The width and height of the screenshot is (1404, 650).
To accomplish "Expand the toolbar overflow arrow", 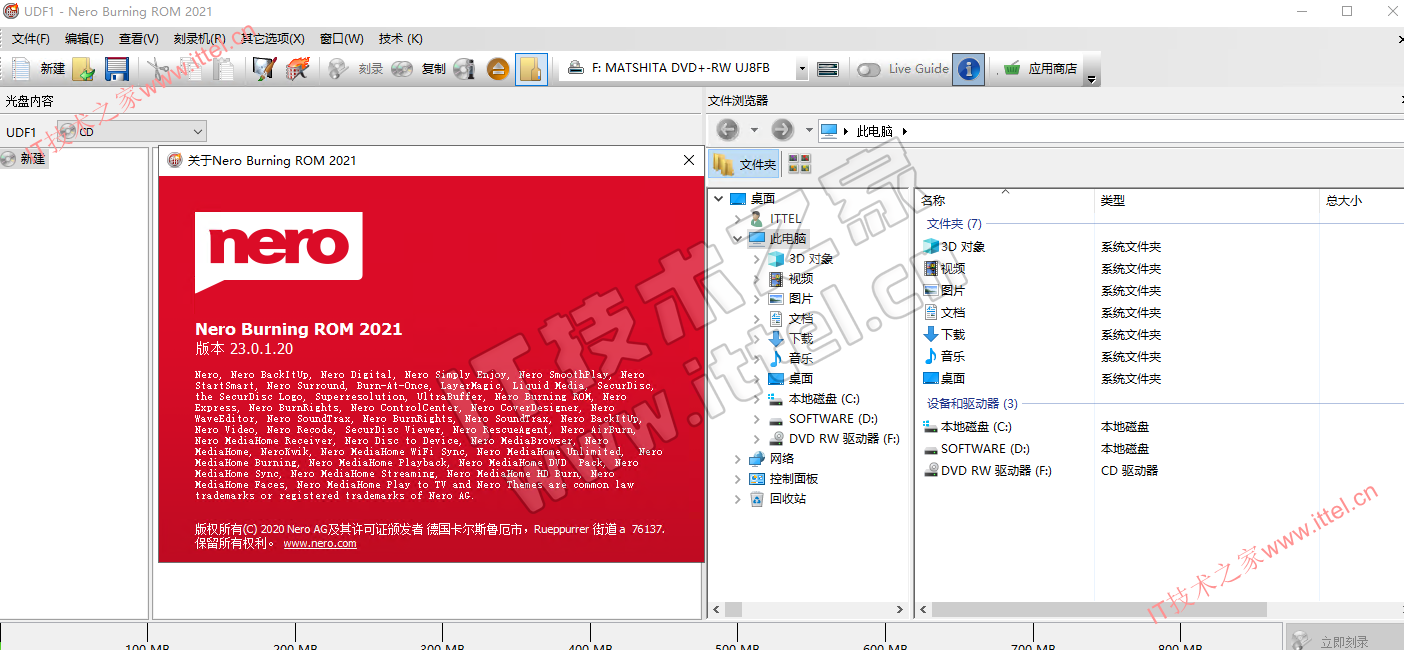I will point(1092,79).
